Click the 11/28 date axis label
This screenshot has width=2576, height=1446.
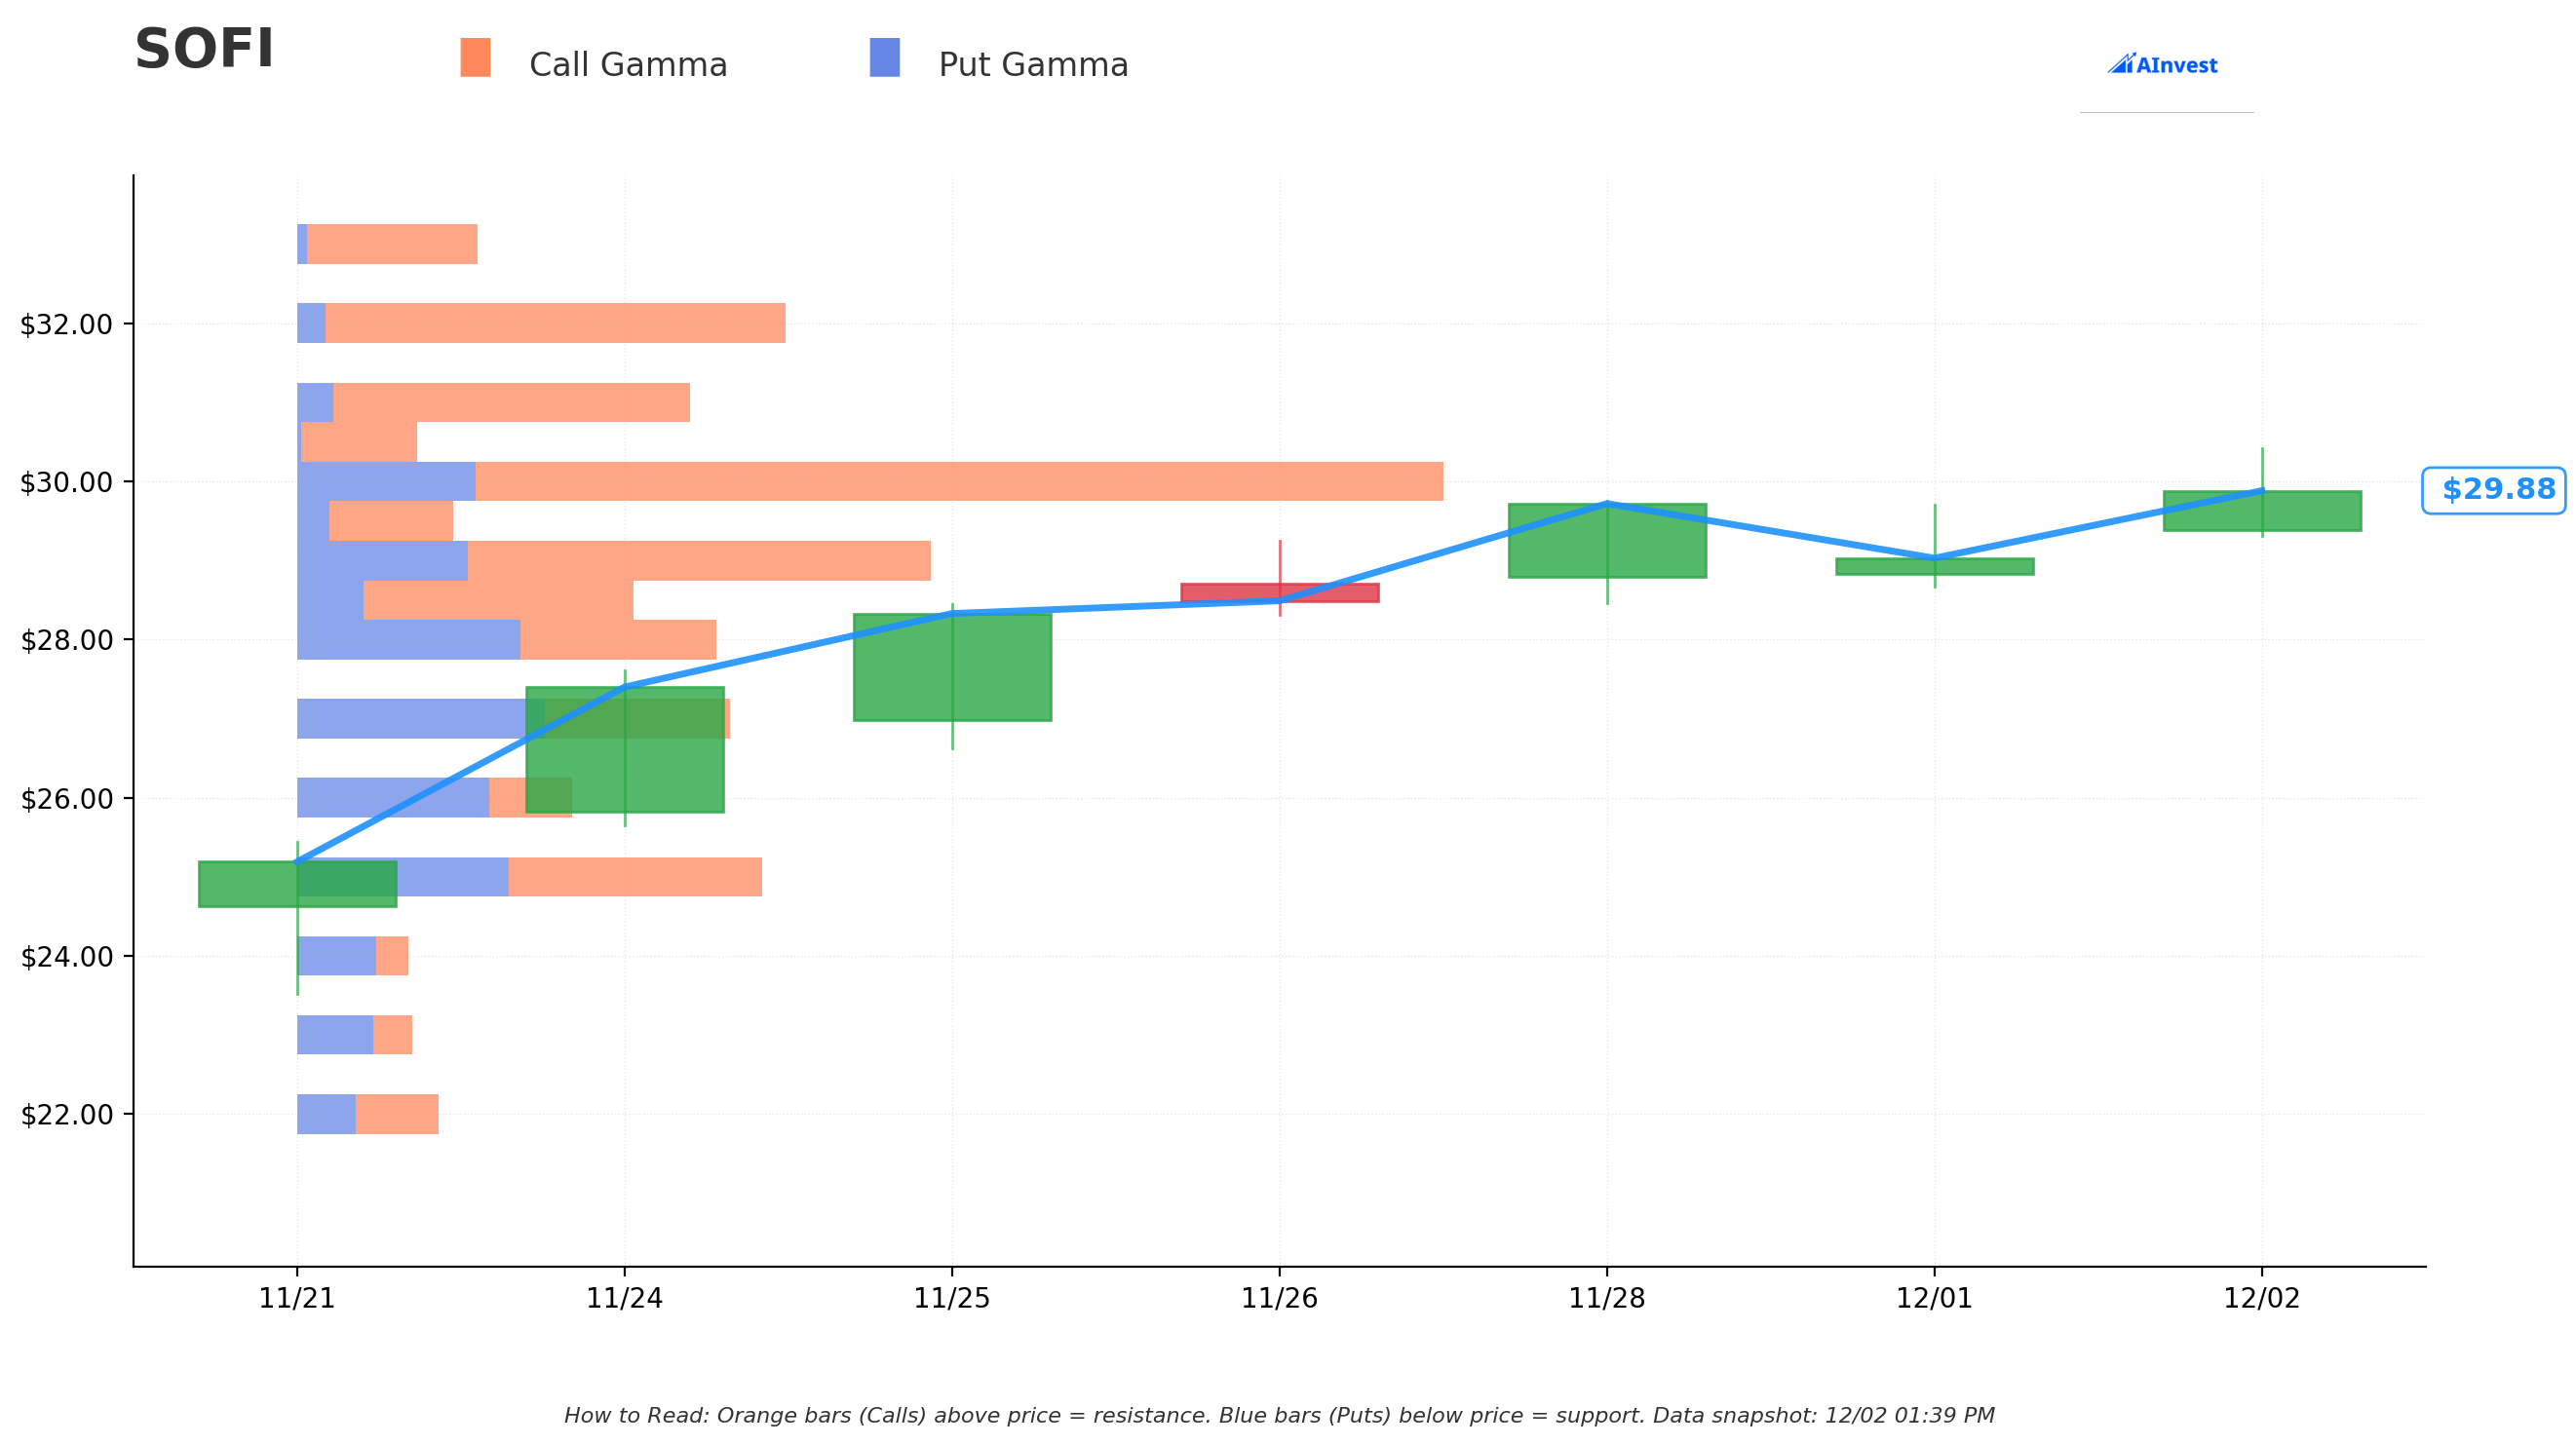click(x=1607, y=1298)
